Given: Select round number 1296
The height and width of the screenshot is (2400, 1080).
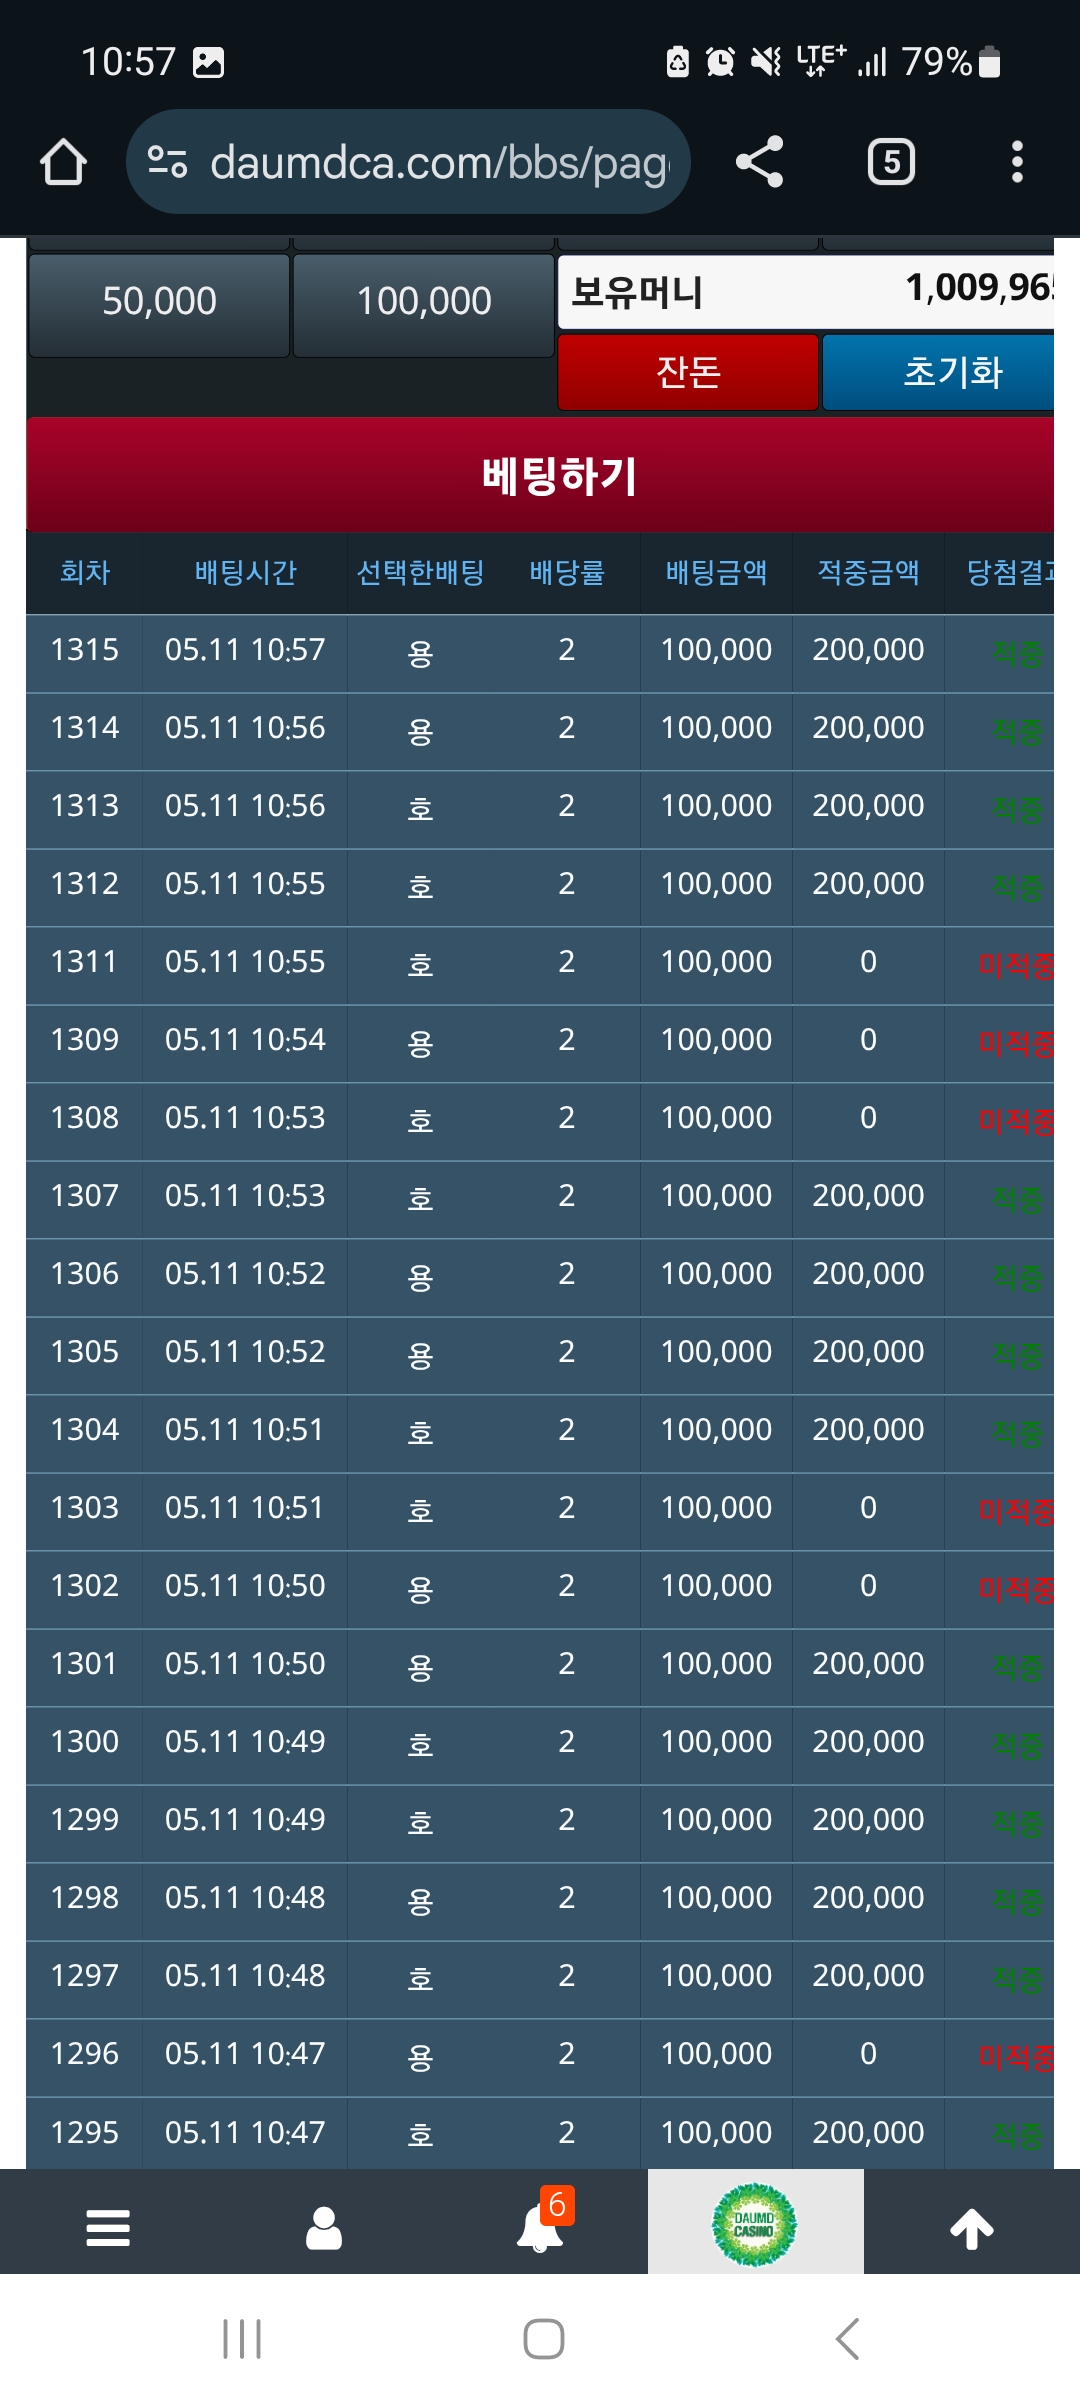Looking at the screenshot, I should pos(85,2054).
